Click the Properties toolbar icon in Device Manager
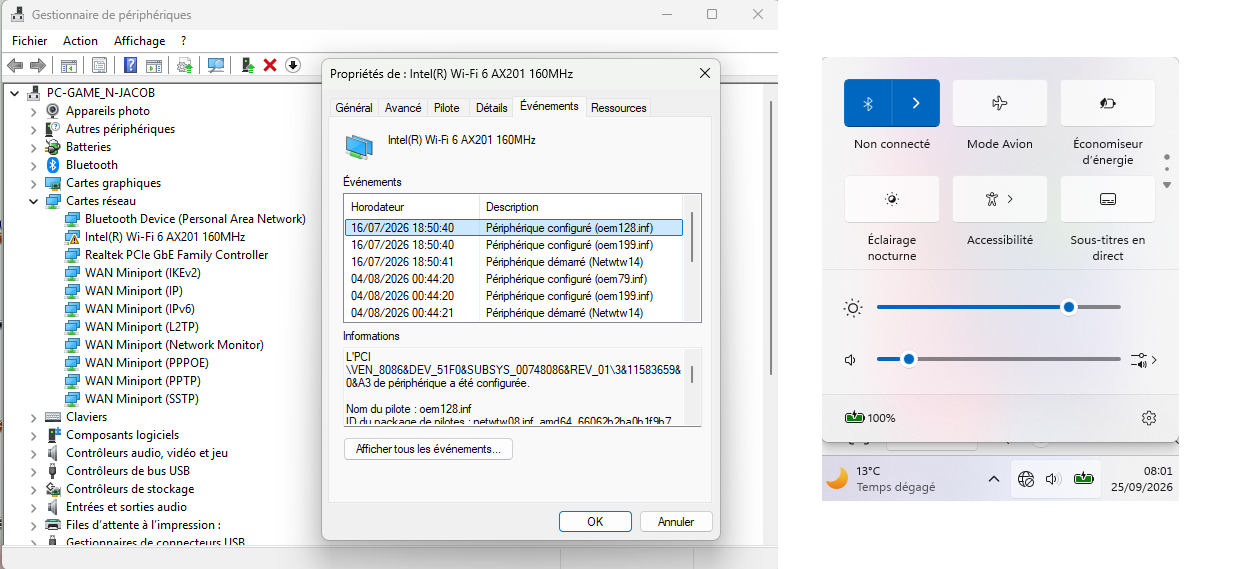Screen dimensions: 1249x569 (99, 65)
